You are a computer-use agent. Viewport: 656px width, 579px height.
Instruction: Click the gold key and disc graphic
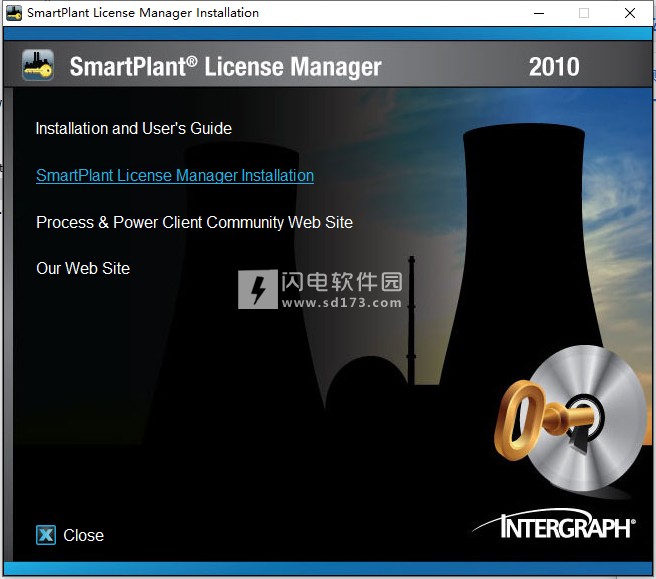click(x=571, y=419)
